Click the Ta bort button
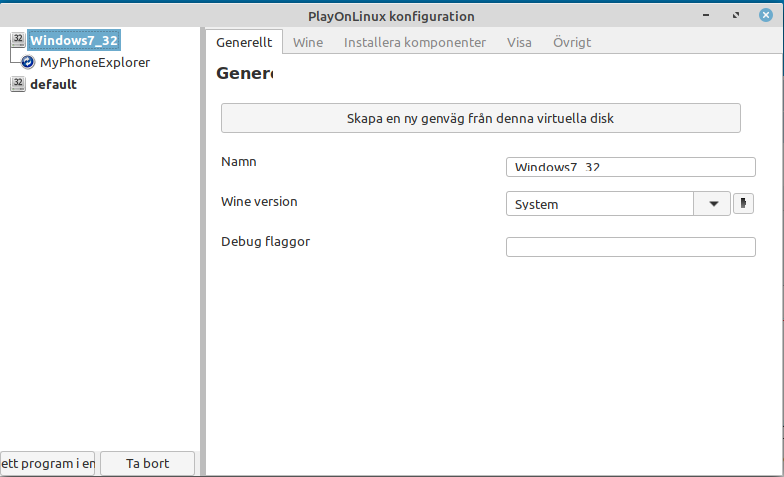The image size is (784, 477). [148, 464]
